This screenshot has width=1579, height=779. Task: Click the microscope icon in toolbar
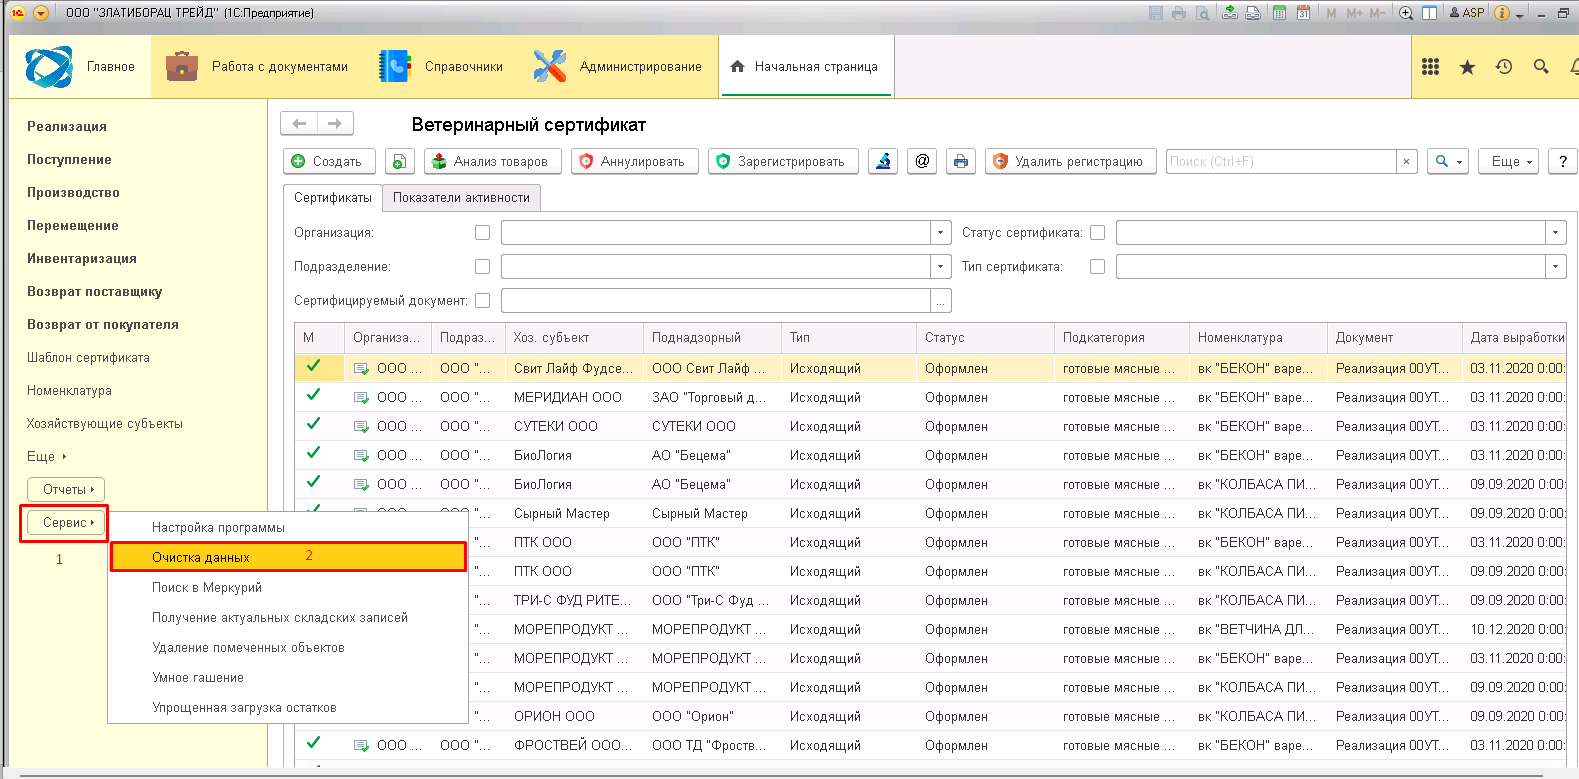click(x=883, y=161)
